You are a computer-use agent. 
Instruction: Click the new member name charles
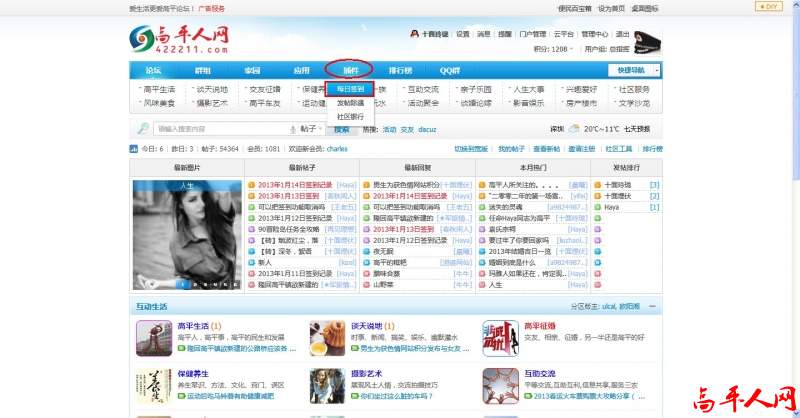coord(337,149)
